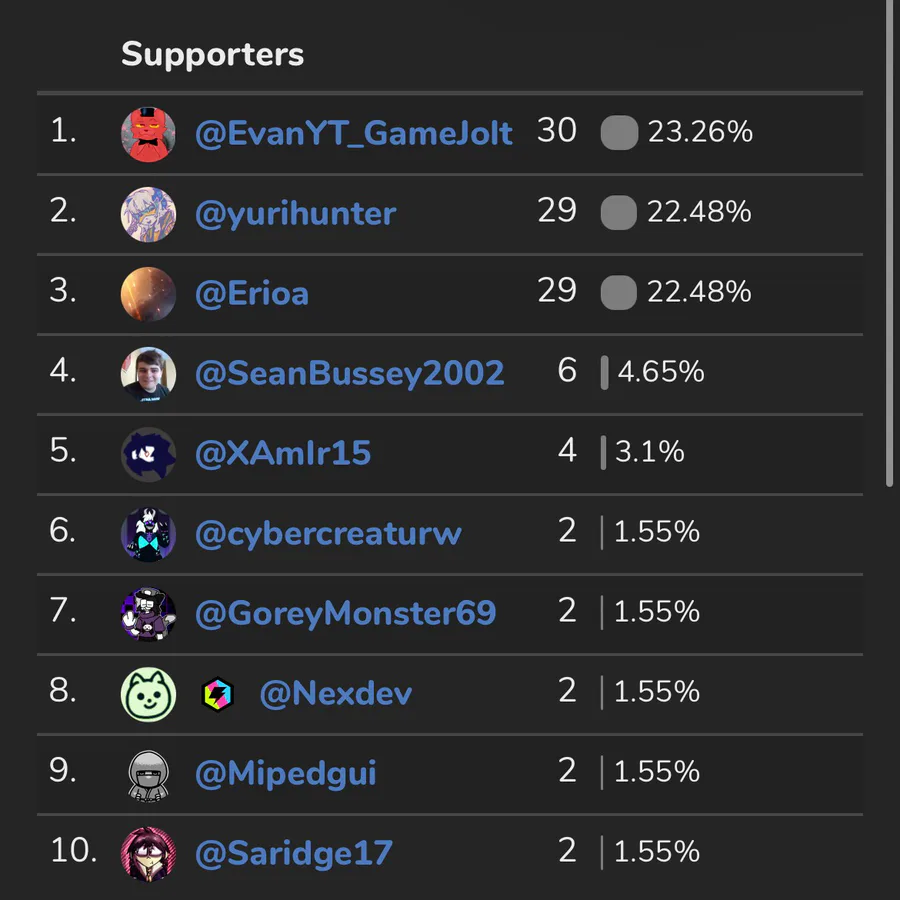Open the @Nexdev username link
900x900 pixels.
click(336, 693)
